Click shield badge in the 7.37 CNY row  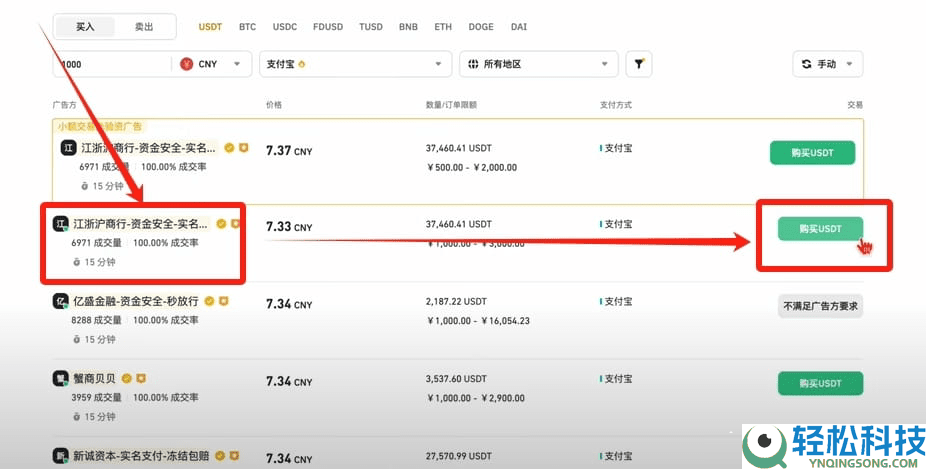(x=243, y=148)
